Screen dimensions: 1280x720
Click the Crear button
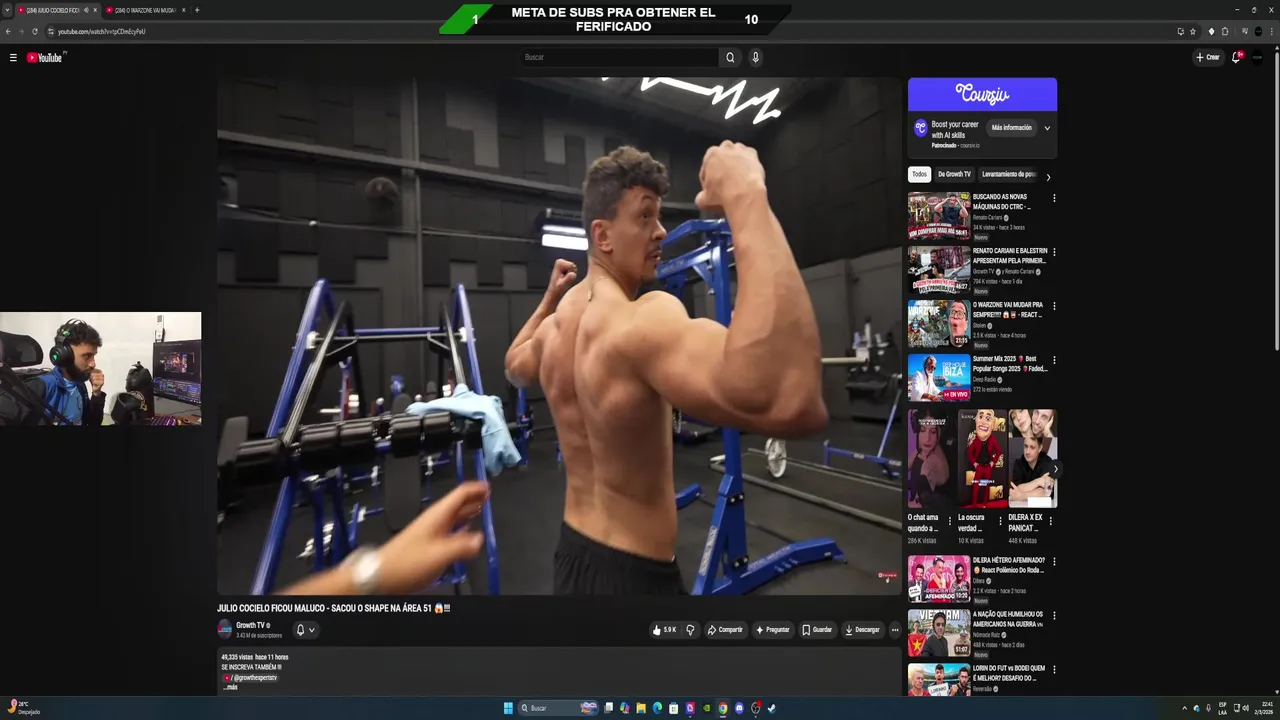(1208, 57)
